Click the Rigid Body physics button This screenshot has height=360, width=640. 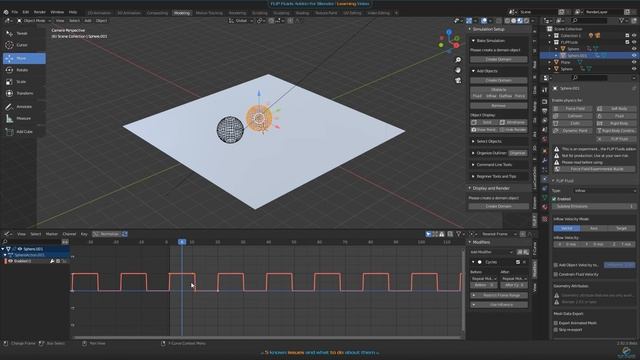coord(616,123)
